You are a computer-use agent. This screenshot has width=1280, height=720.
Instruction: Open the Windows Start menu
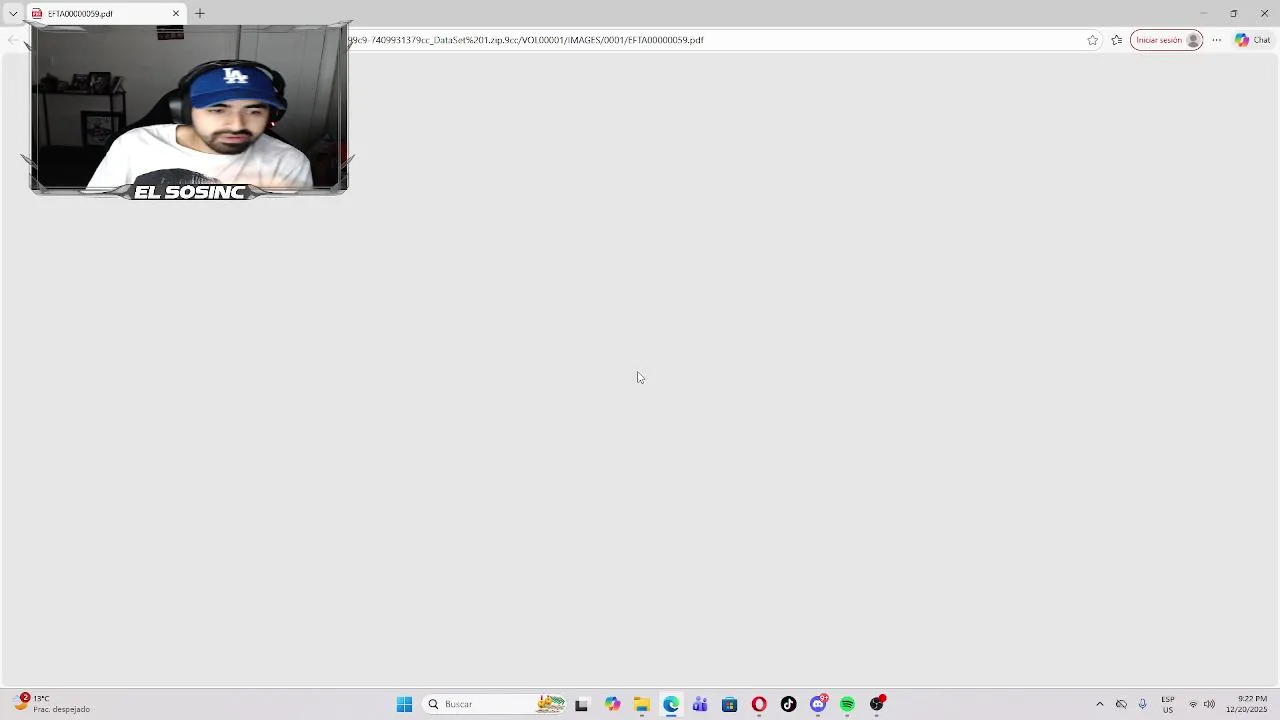click(x=404, y=704)
